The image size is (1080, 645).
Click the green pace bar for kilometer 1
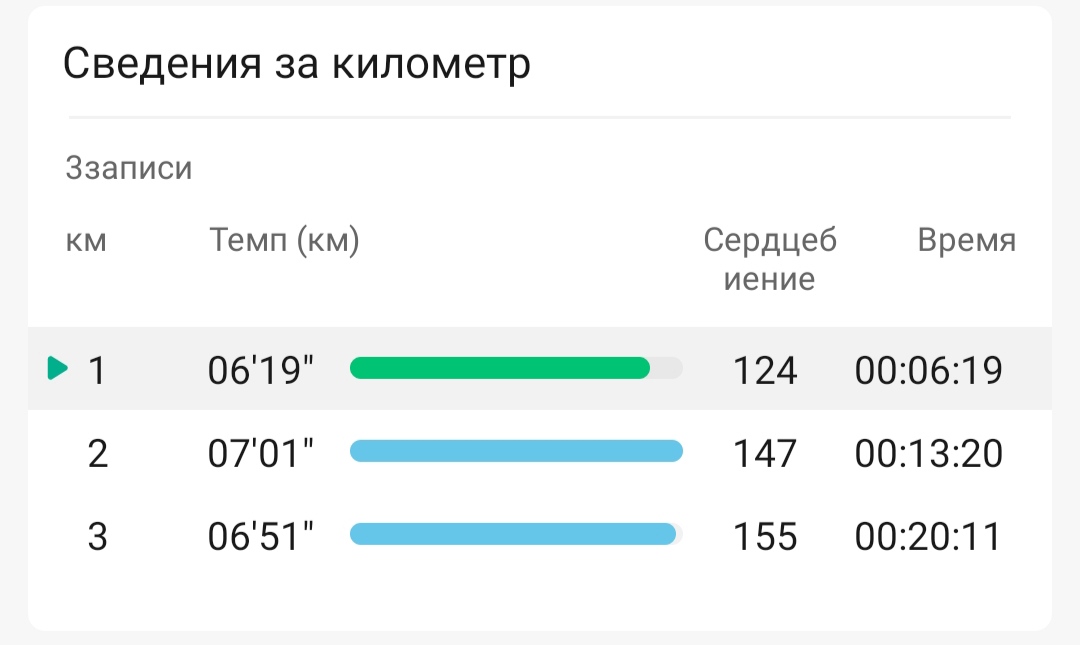coord(500,368)
